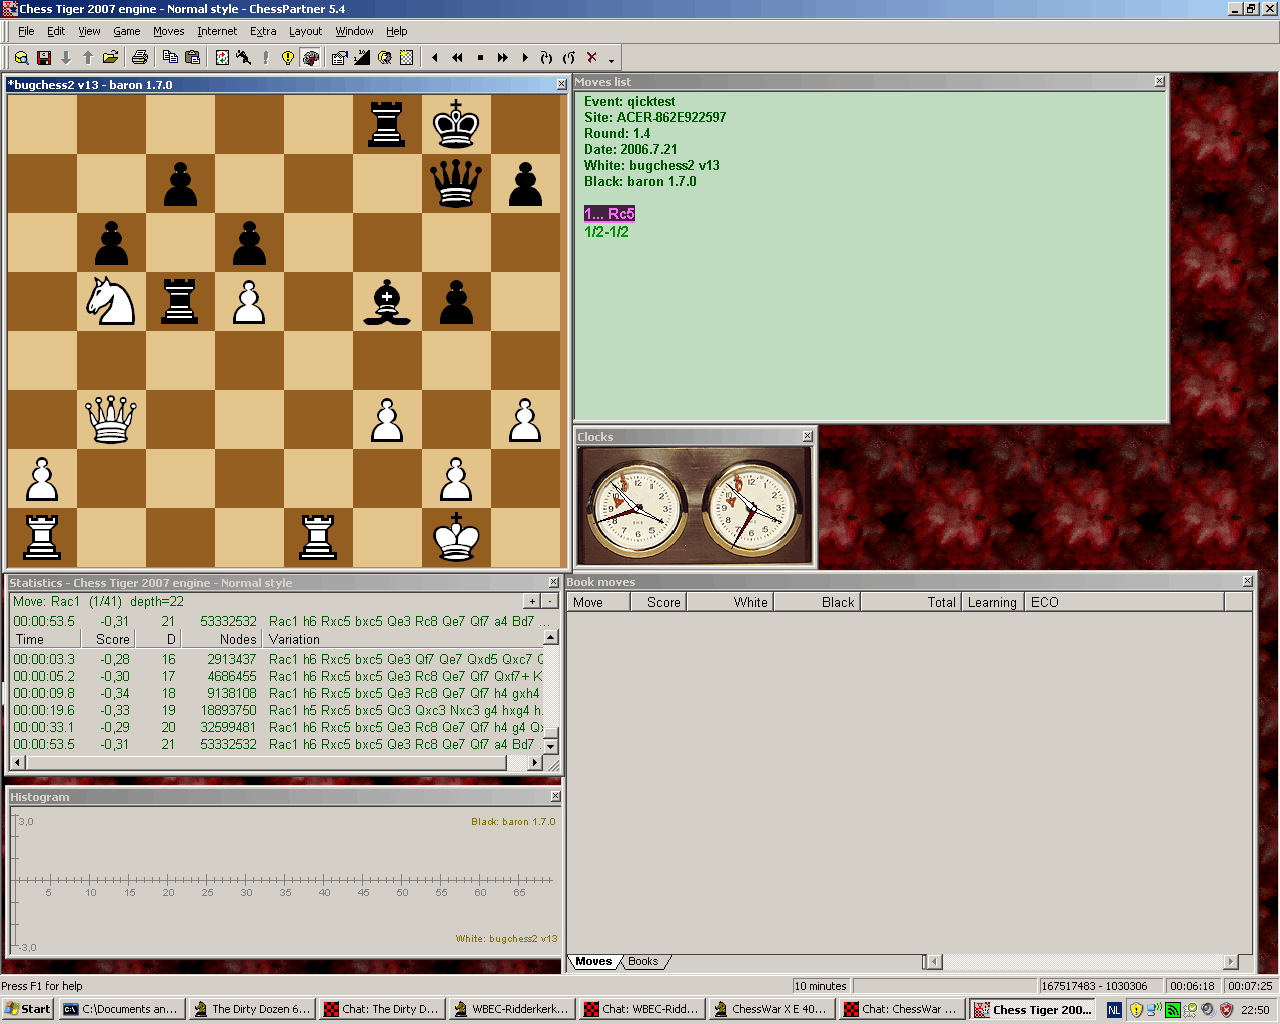The height and width of the screenshot is (1024, 1280).
Task: Open the Extra menu
Action: [x=263, y=31]
